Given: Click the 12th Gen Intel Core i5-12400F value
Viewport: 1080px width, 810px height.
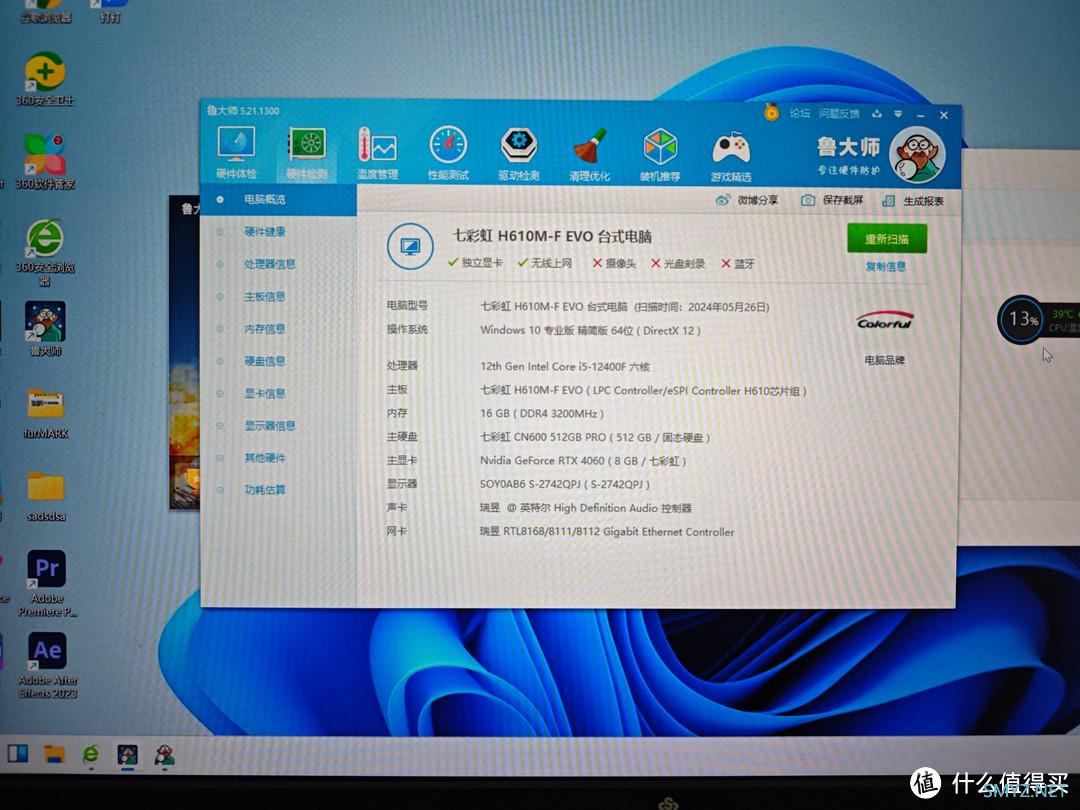Looking at the screenshot, I should coord(565,366).
